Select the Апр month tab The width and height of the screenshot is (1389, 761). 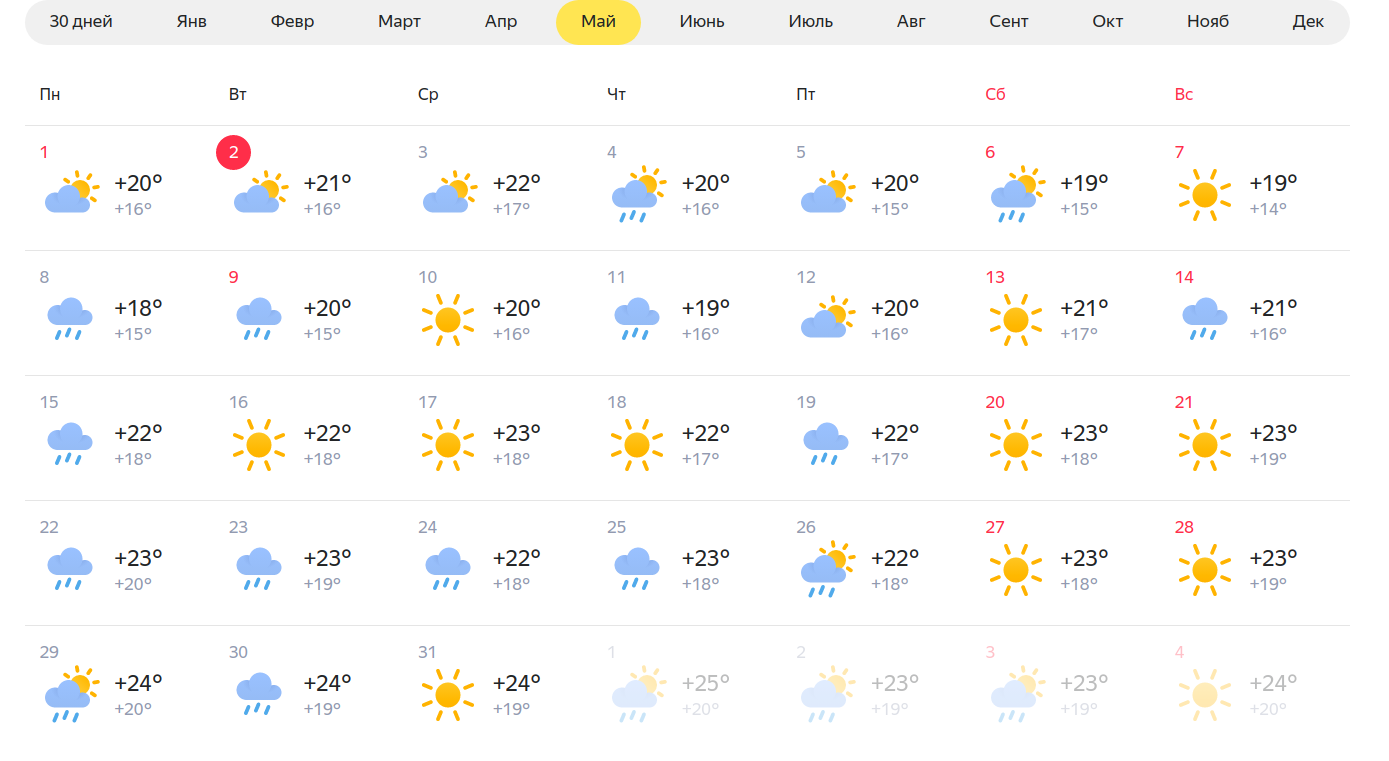point(501,22)
